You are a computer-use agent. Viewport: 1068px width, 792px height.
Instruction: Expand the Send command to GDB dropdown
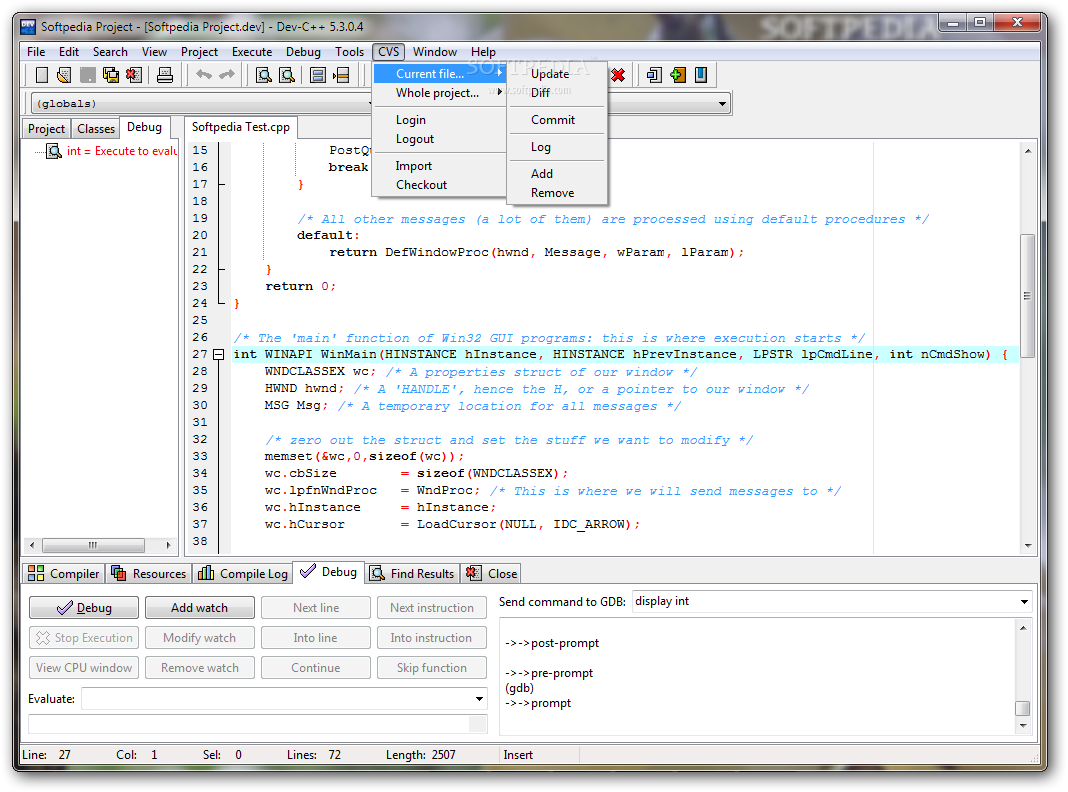click(1024, 602)
